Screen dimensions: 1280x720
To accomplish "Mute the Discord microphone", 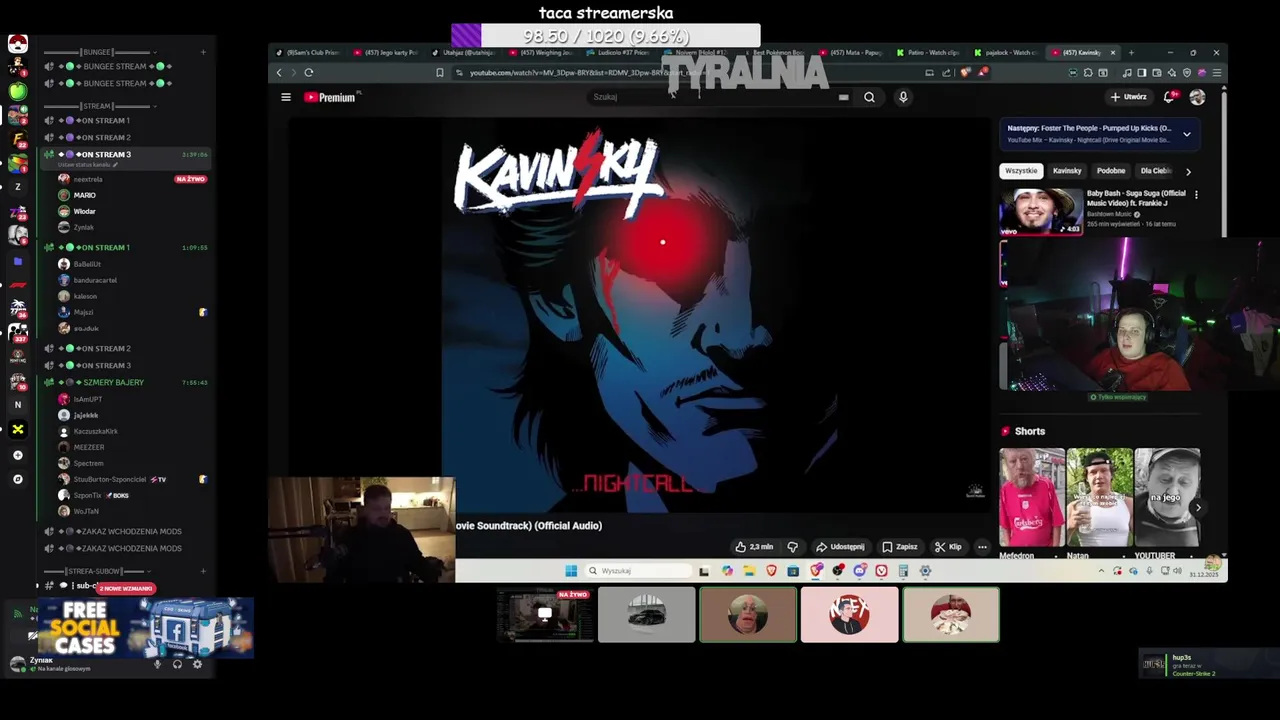I will pyautogui.click(x=157, y=664).
